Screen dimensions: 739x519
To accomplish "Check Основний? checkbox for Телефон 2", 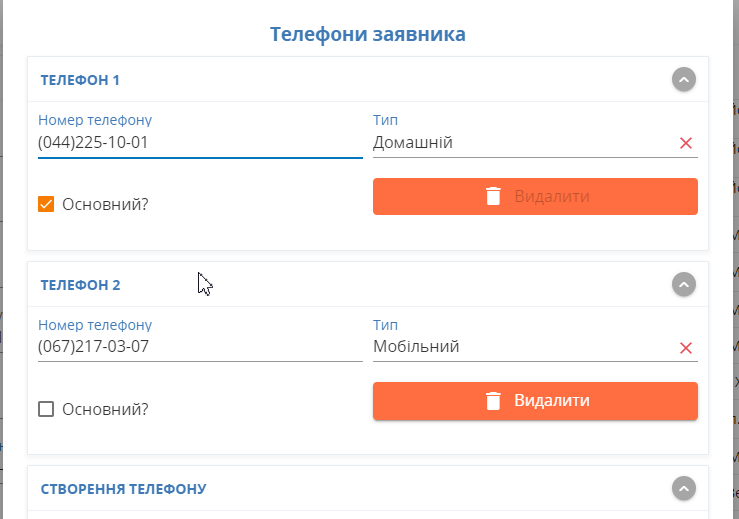I will click(x=46, y=409).
